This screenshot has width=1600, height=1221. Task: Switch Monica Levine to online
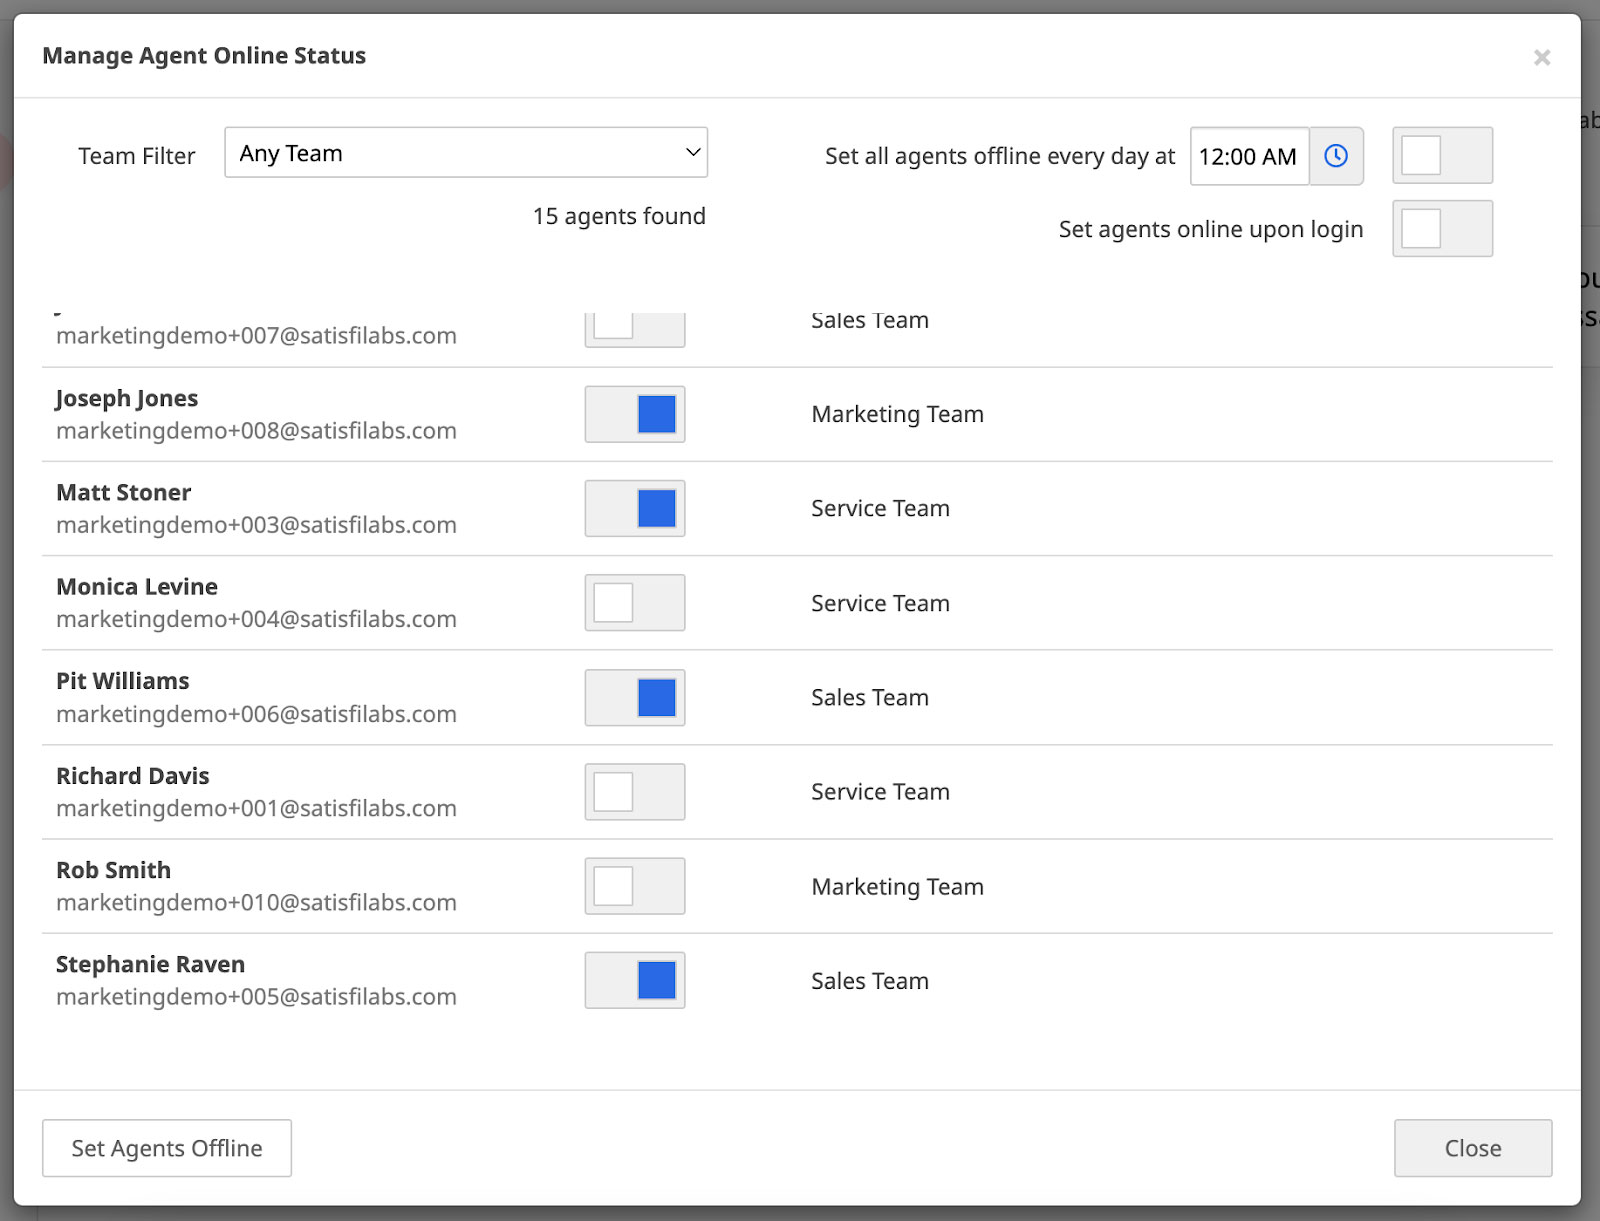635,603
